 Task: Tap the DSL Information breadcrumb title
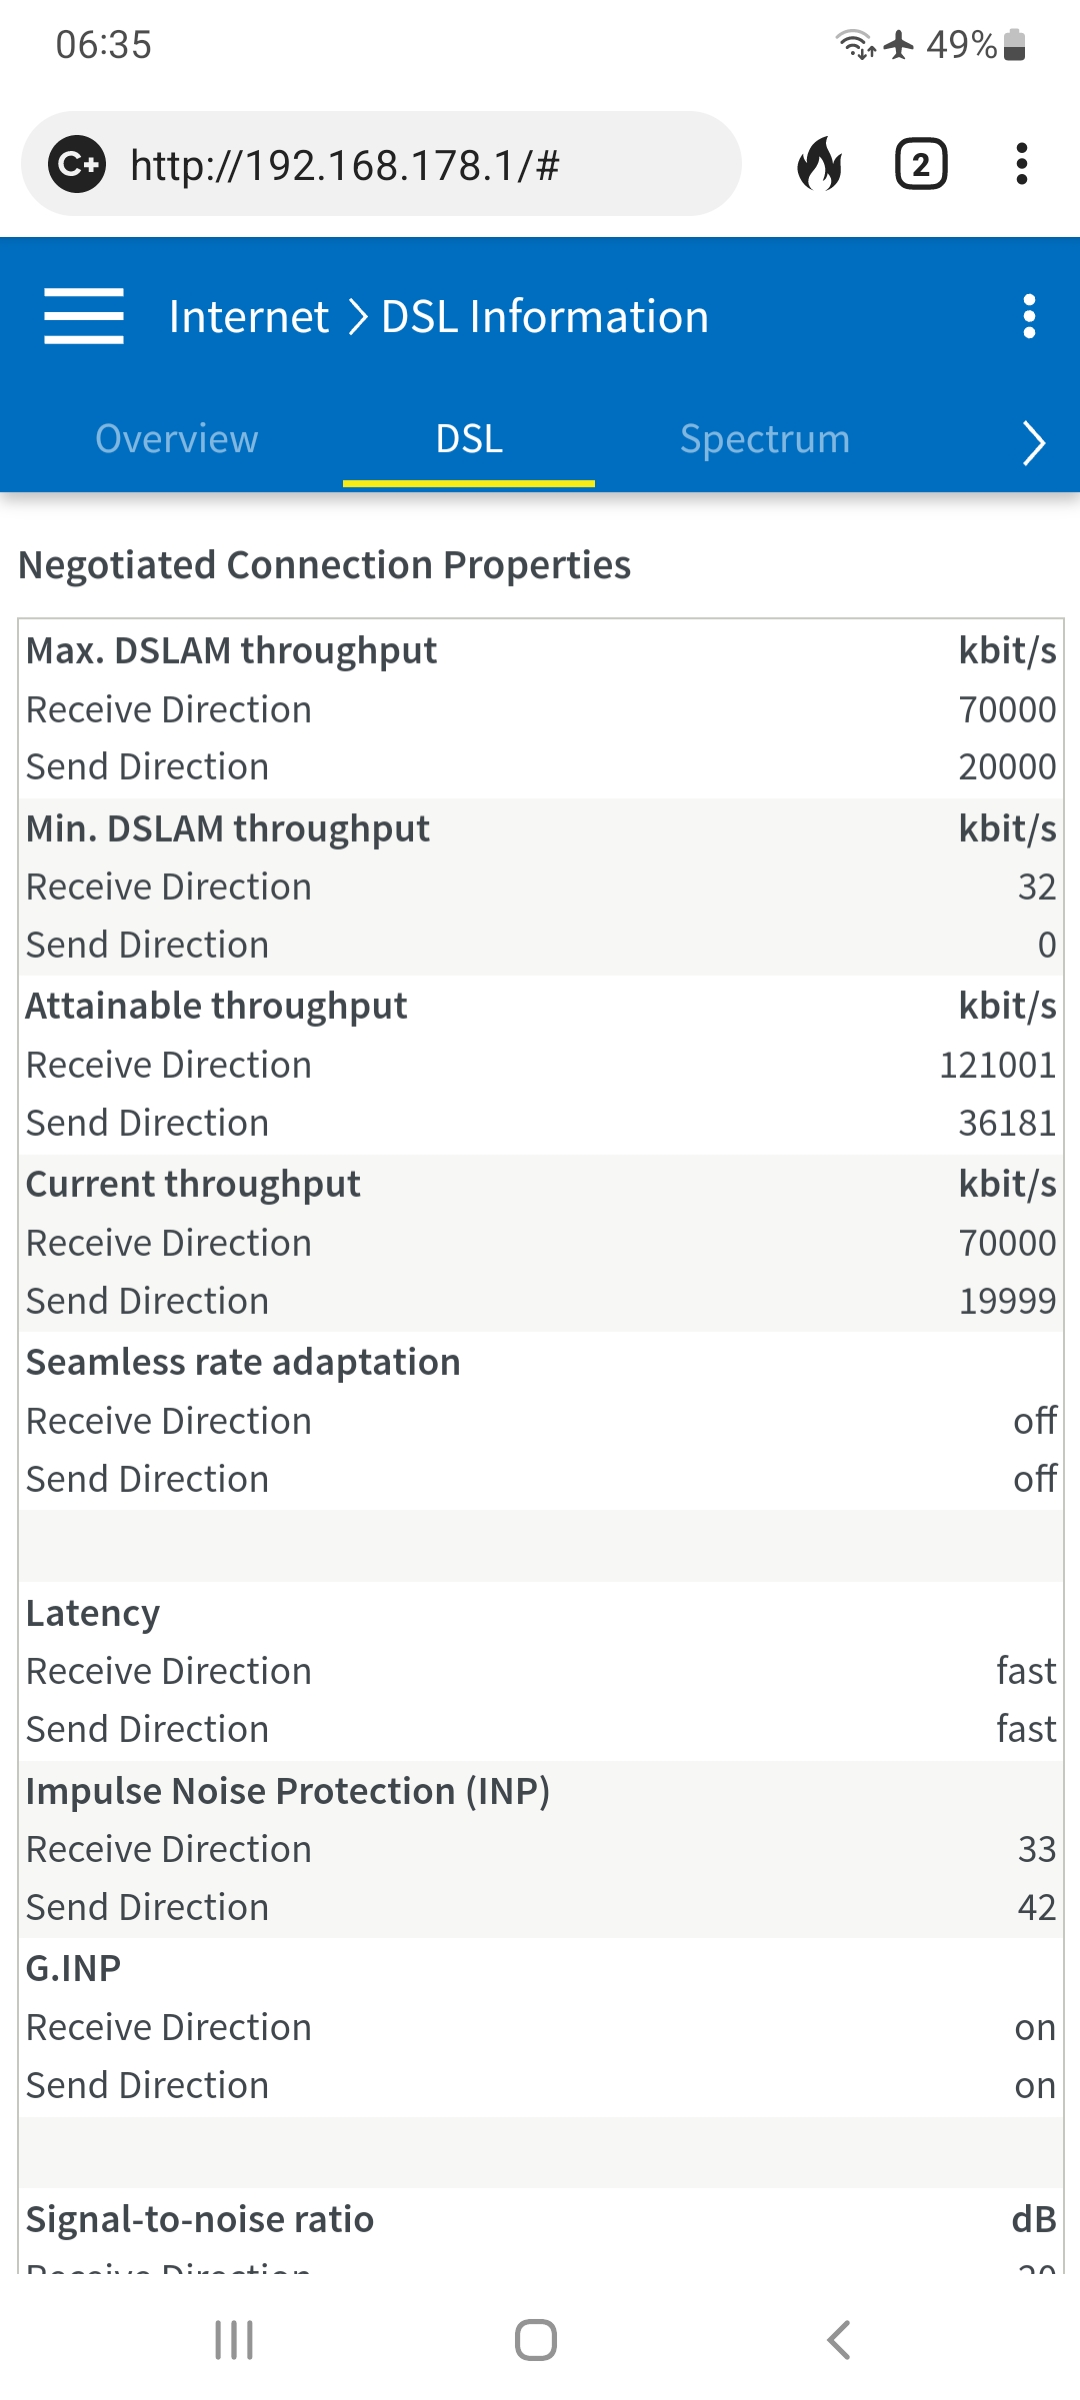pos(545,317)
